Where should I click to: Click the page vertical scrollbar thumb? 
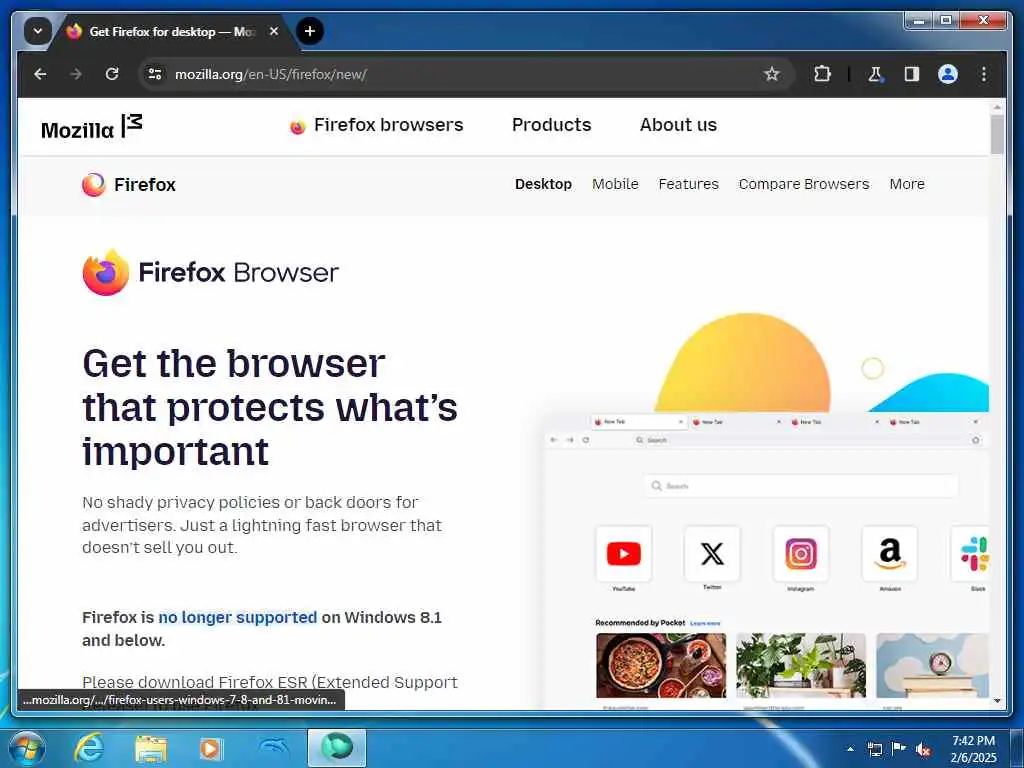point(997,135)
